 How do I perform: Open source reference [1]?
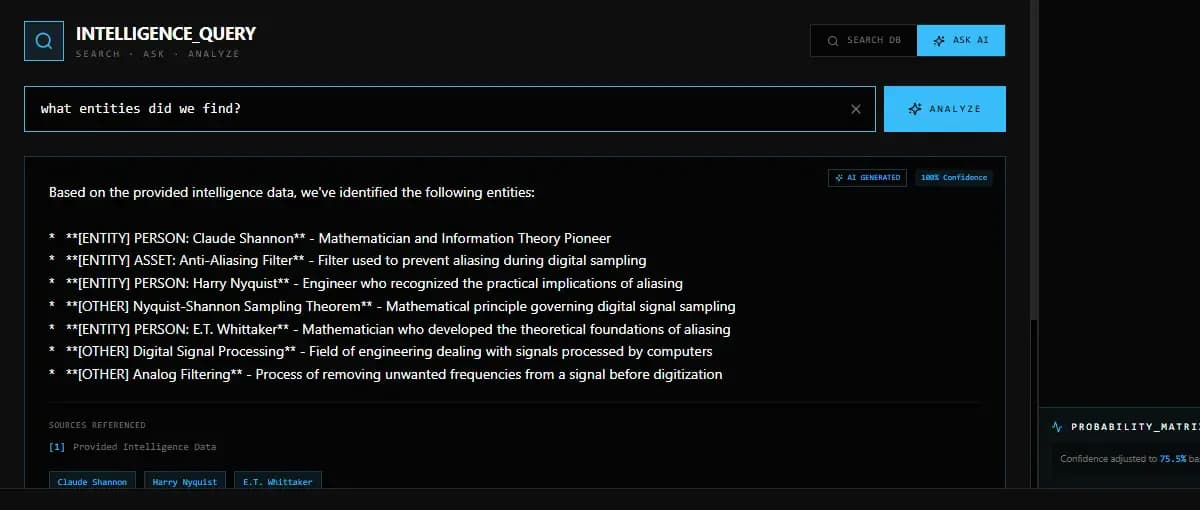point(56,447)
